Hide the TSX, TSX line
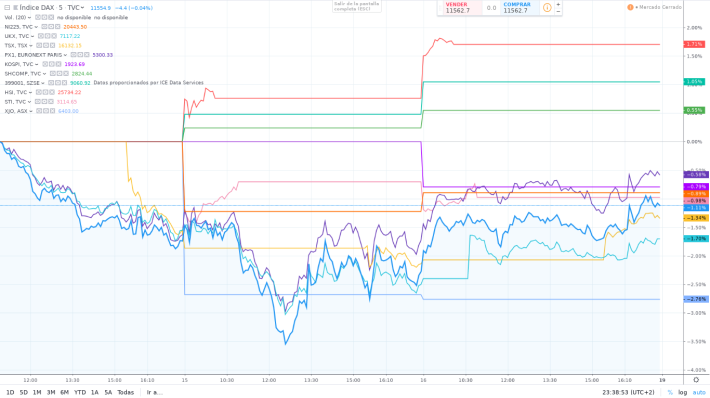This screenshot has width=710, height=398. (39, 46)
